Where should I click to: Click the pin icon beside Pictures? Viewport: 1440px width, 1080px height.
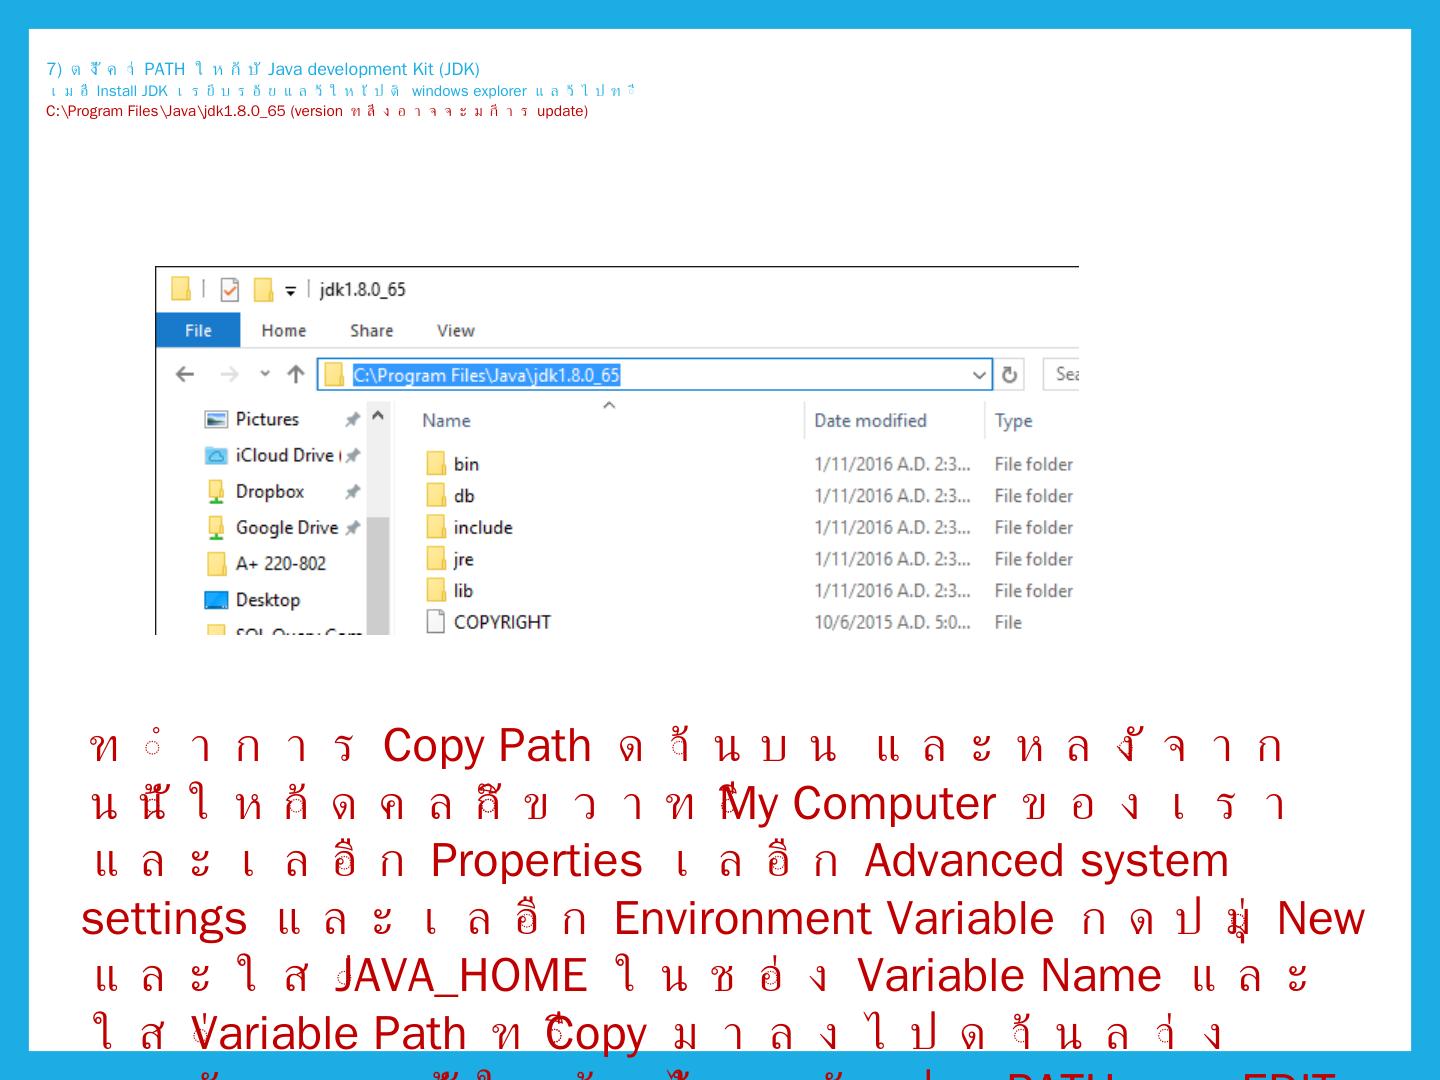352,420
